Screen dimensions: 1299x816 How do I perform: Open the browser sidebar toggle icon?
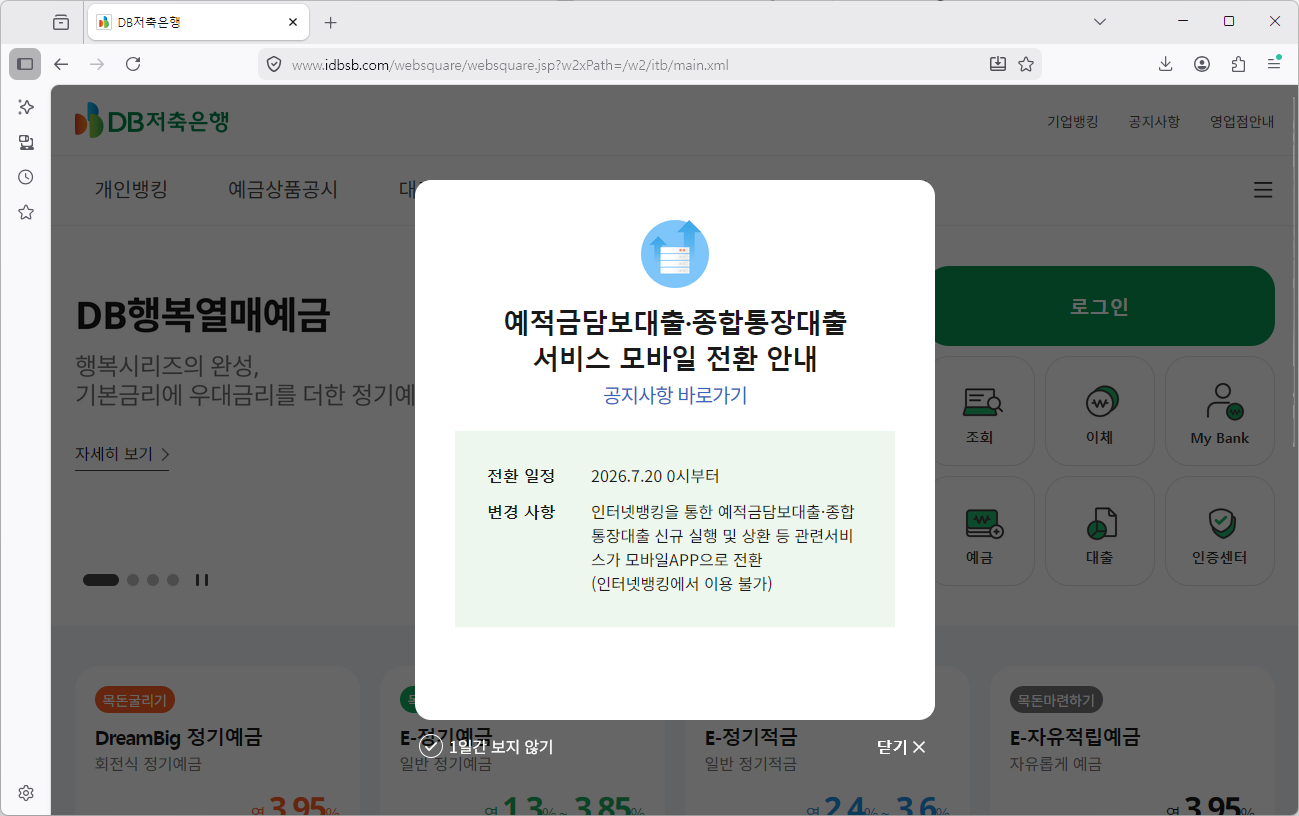(x=25, y=64)
